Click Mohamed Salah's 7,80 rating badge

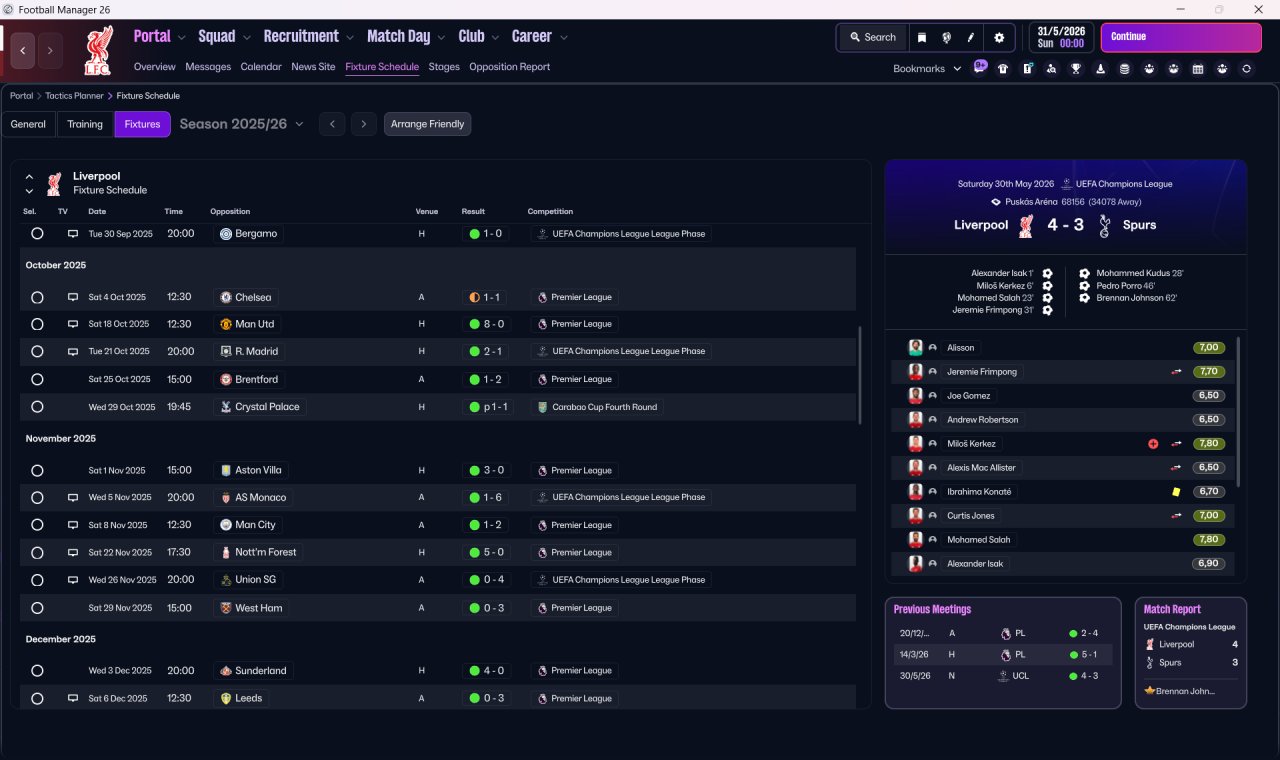point(1209,540)
